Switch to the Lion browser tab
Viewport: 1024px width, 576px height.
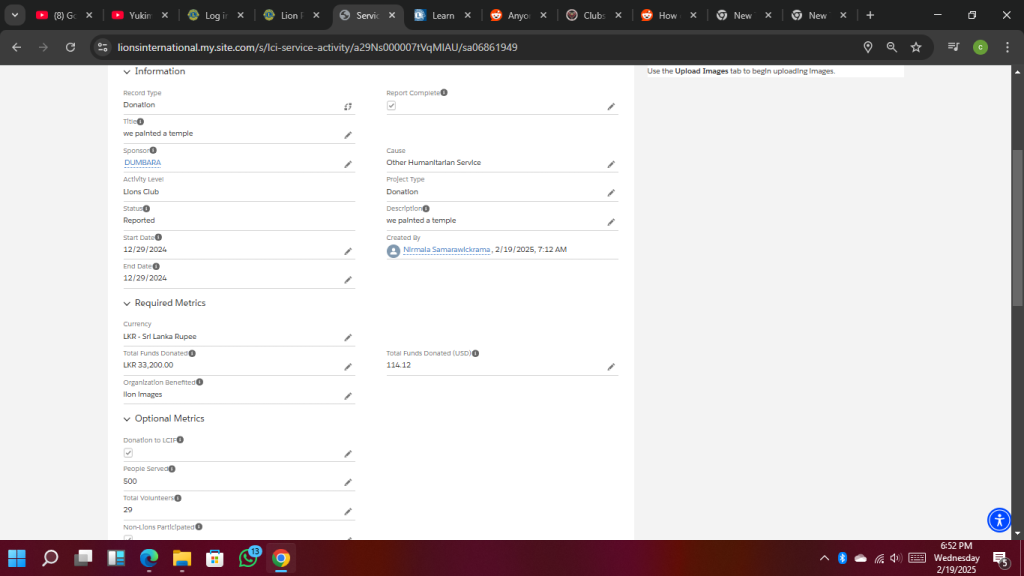coord(291,15)
